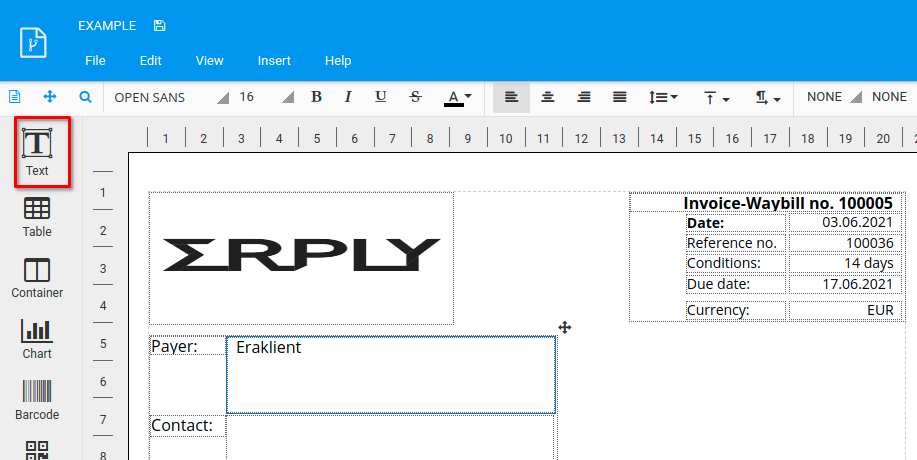Click the move handle above Eraklient box
The image size is (917, 460).
[564, 327]
